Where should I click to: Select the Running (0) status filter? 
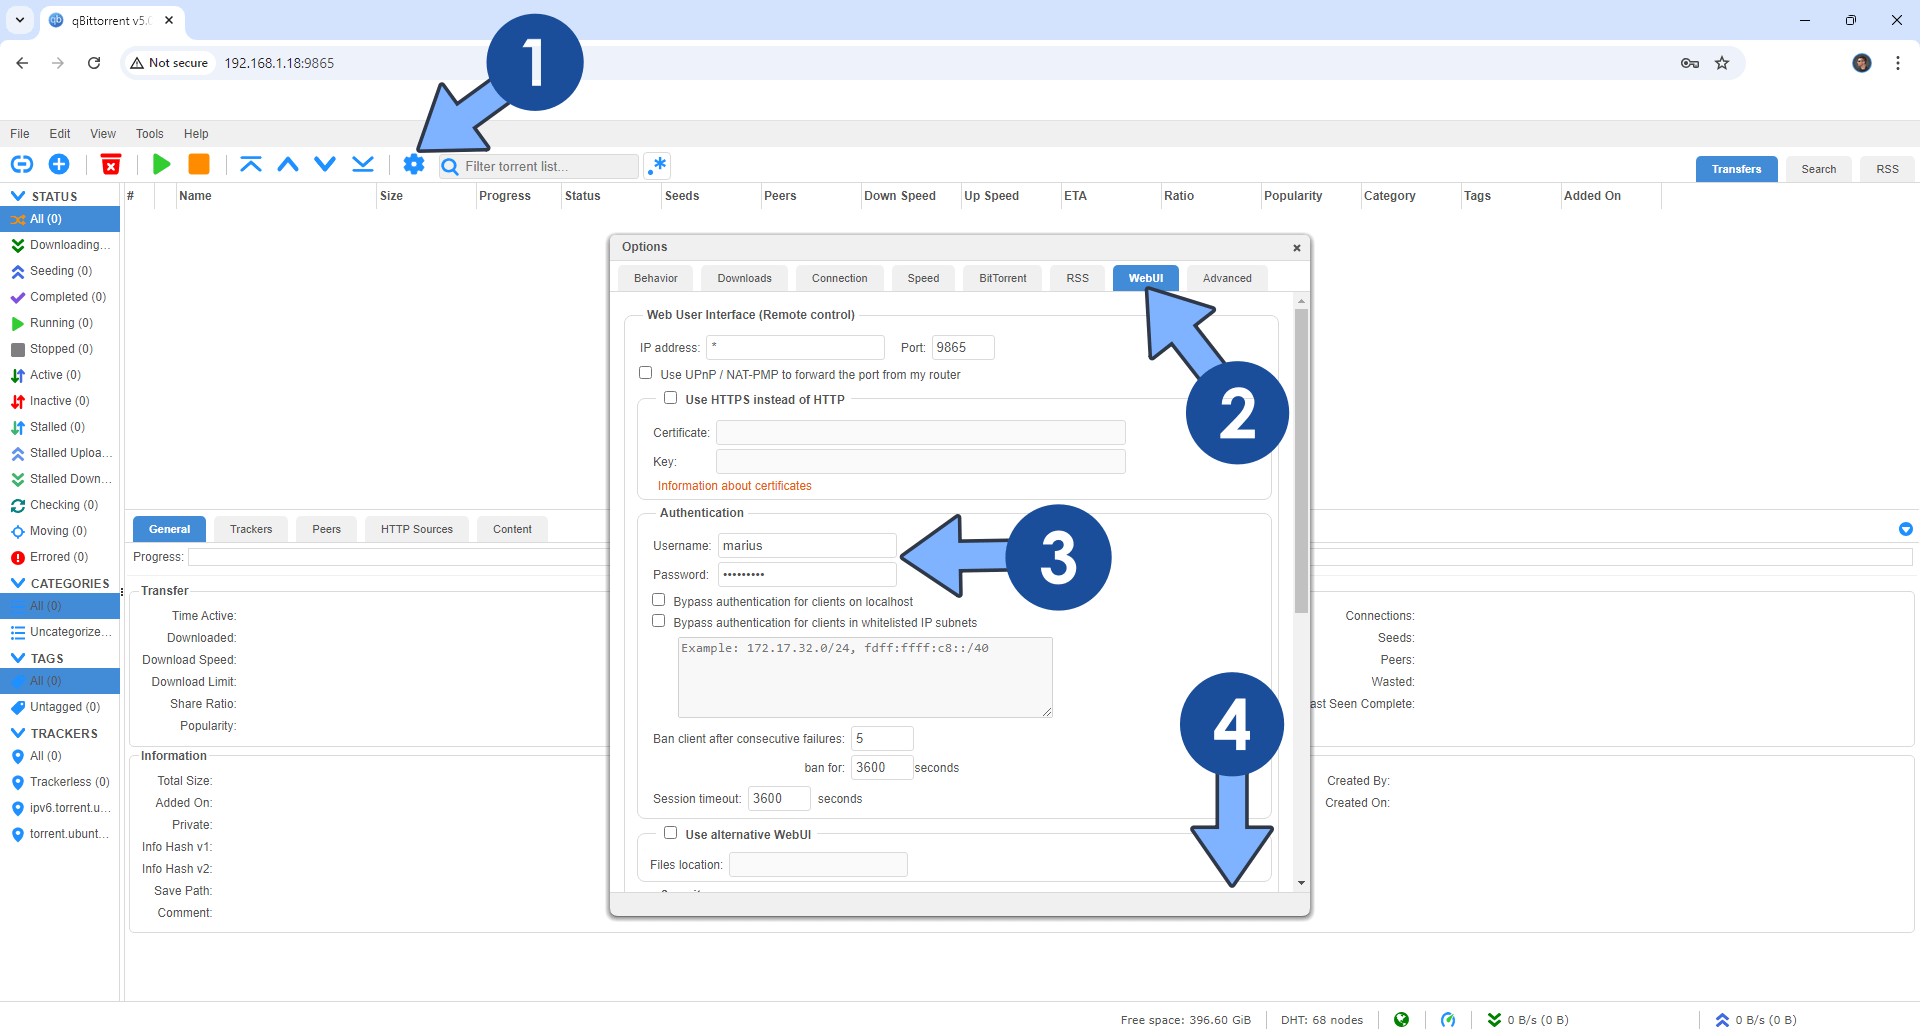(x=60, y=323)
